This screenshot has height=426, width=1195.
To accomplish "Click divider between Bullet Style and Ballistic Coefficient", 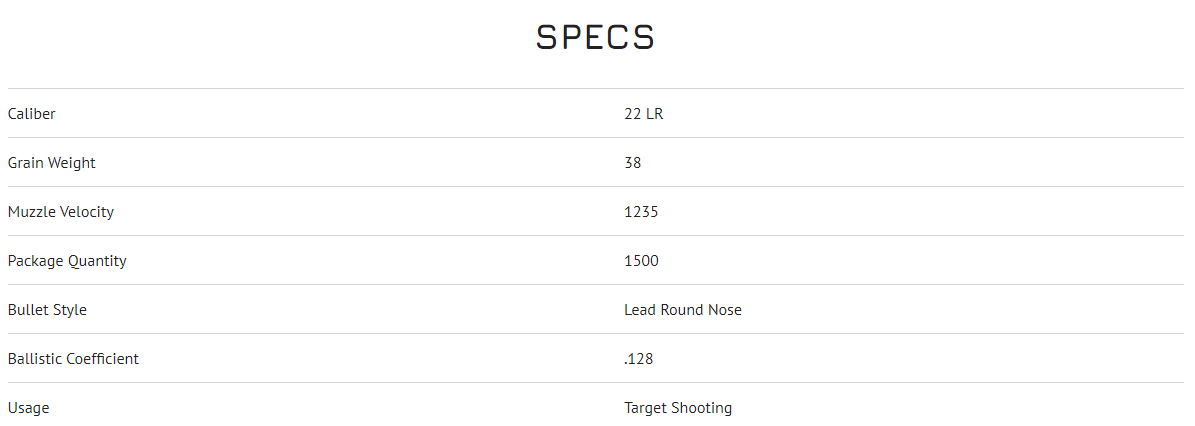I will pyautogui.click(x=595, y=333).
